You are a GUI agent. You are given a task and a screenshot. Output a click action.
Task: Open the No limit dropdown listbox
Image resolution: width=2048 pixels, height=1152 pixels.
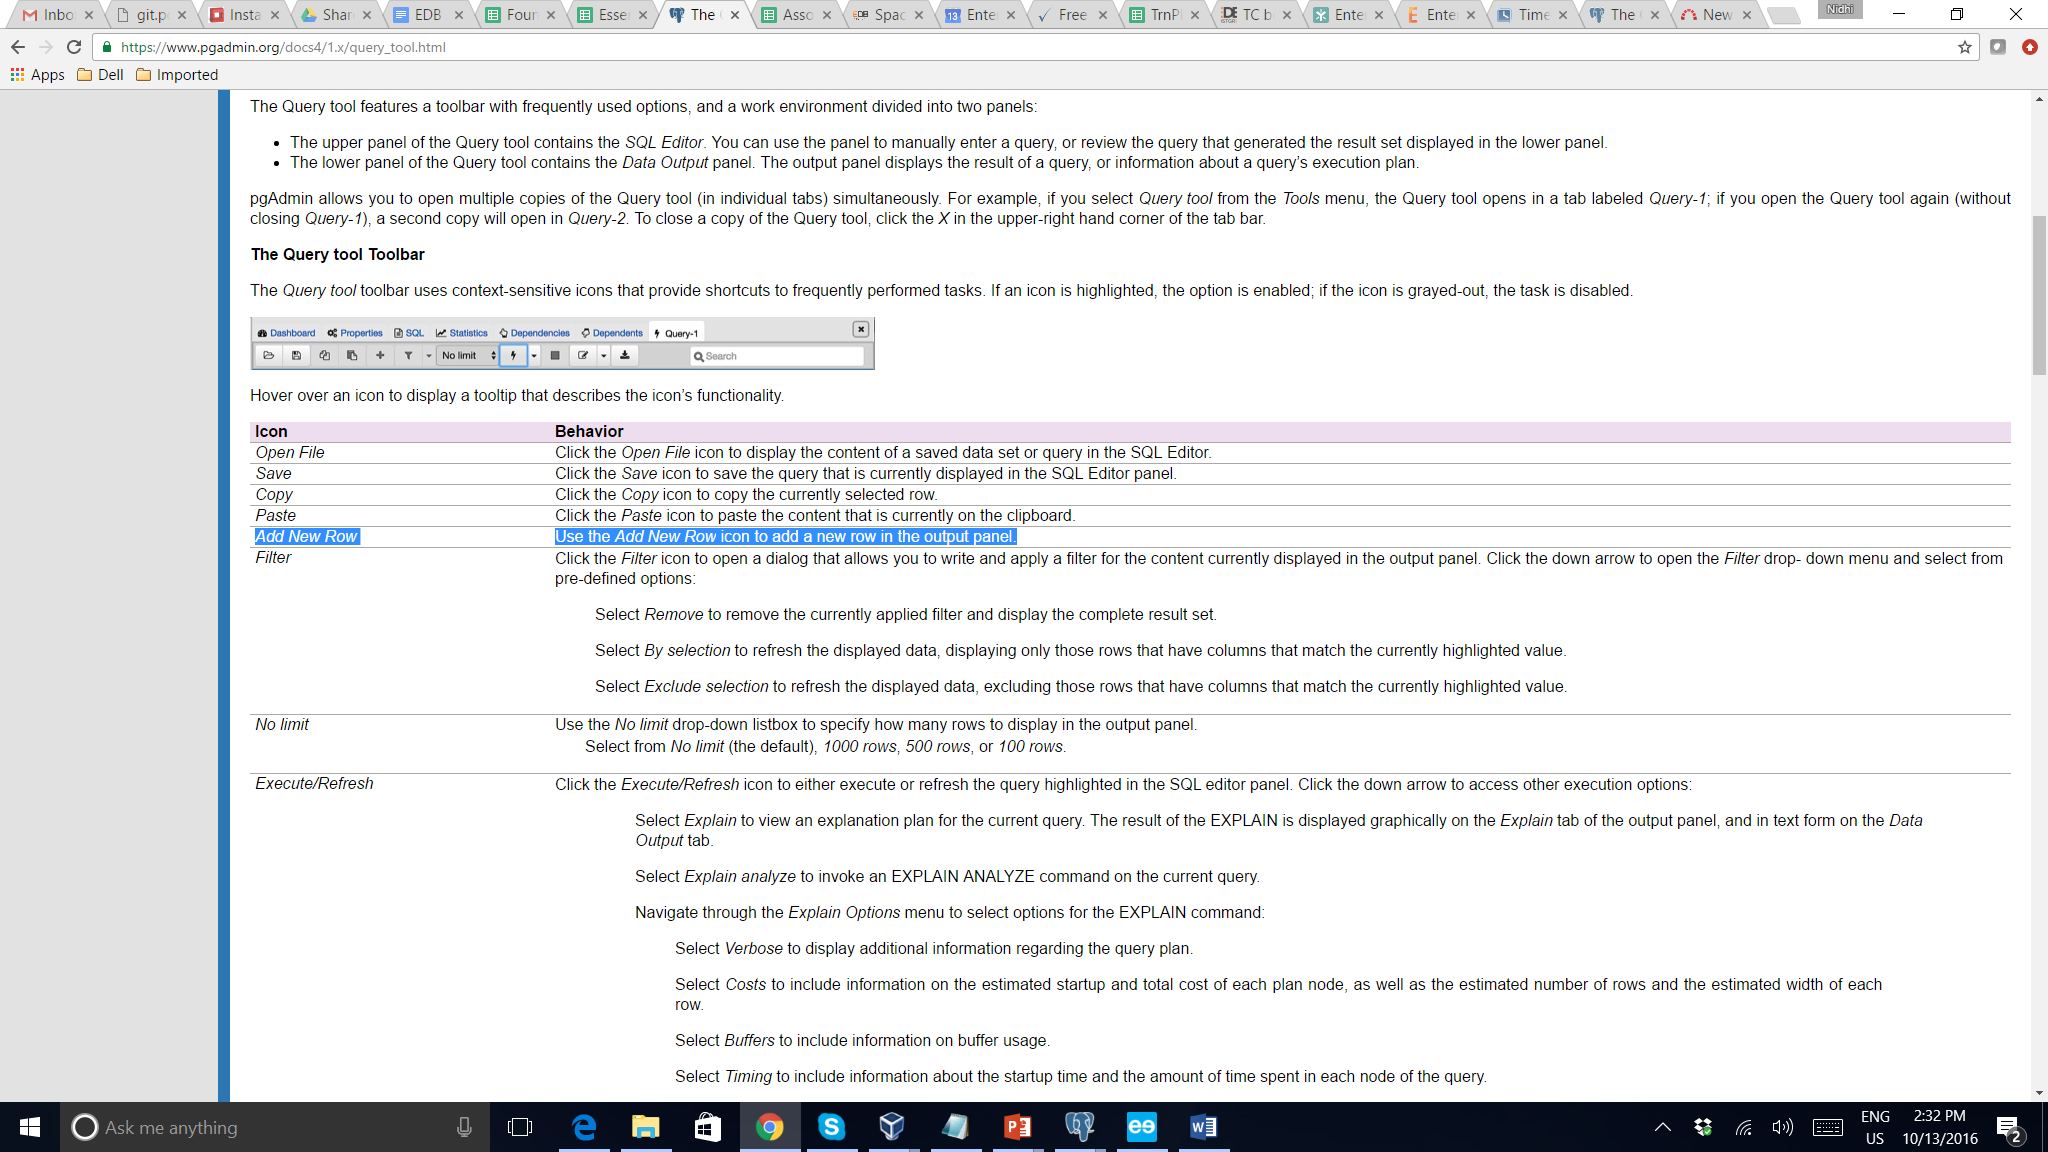coord(465,355)
